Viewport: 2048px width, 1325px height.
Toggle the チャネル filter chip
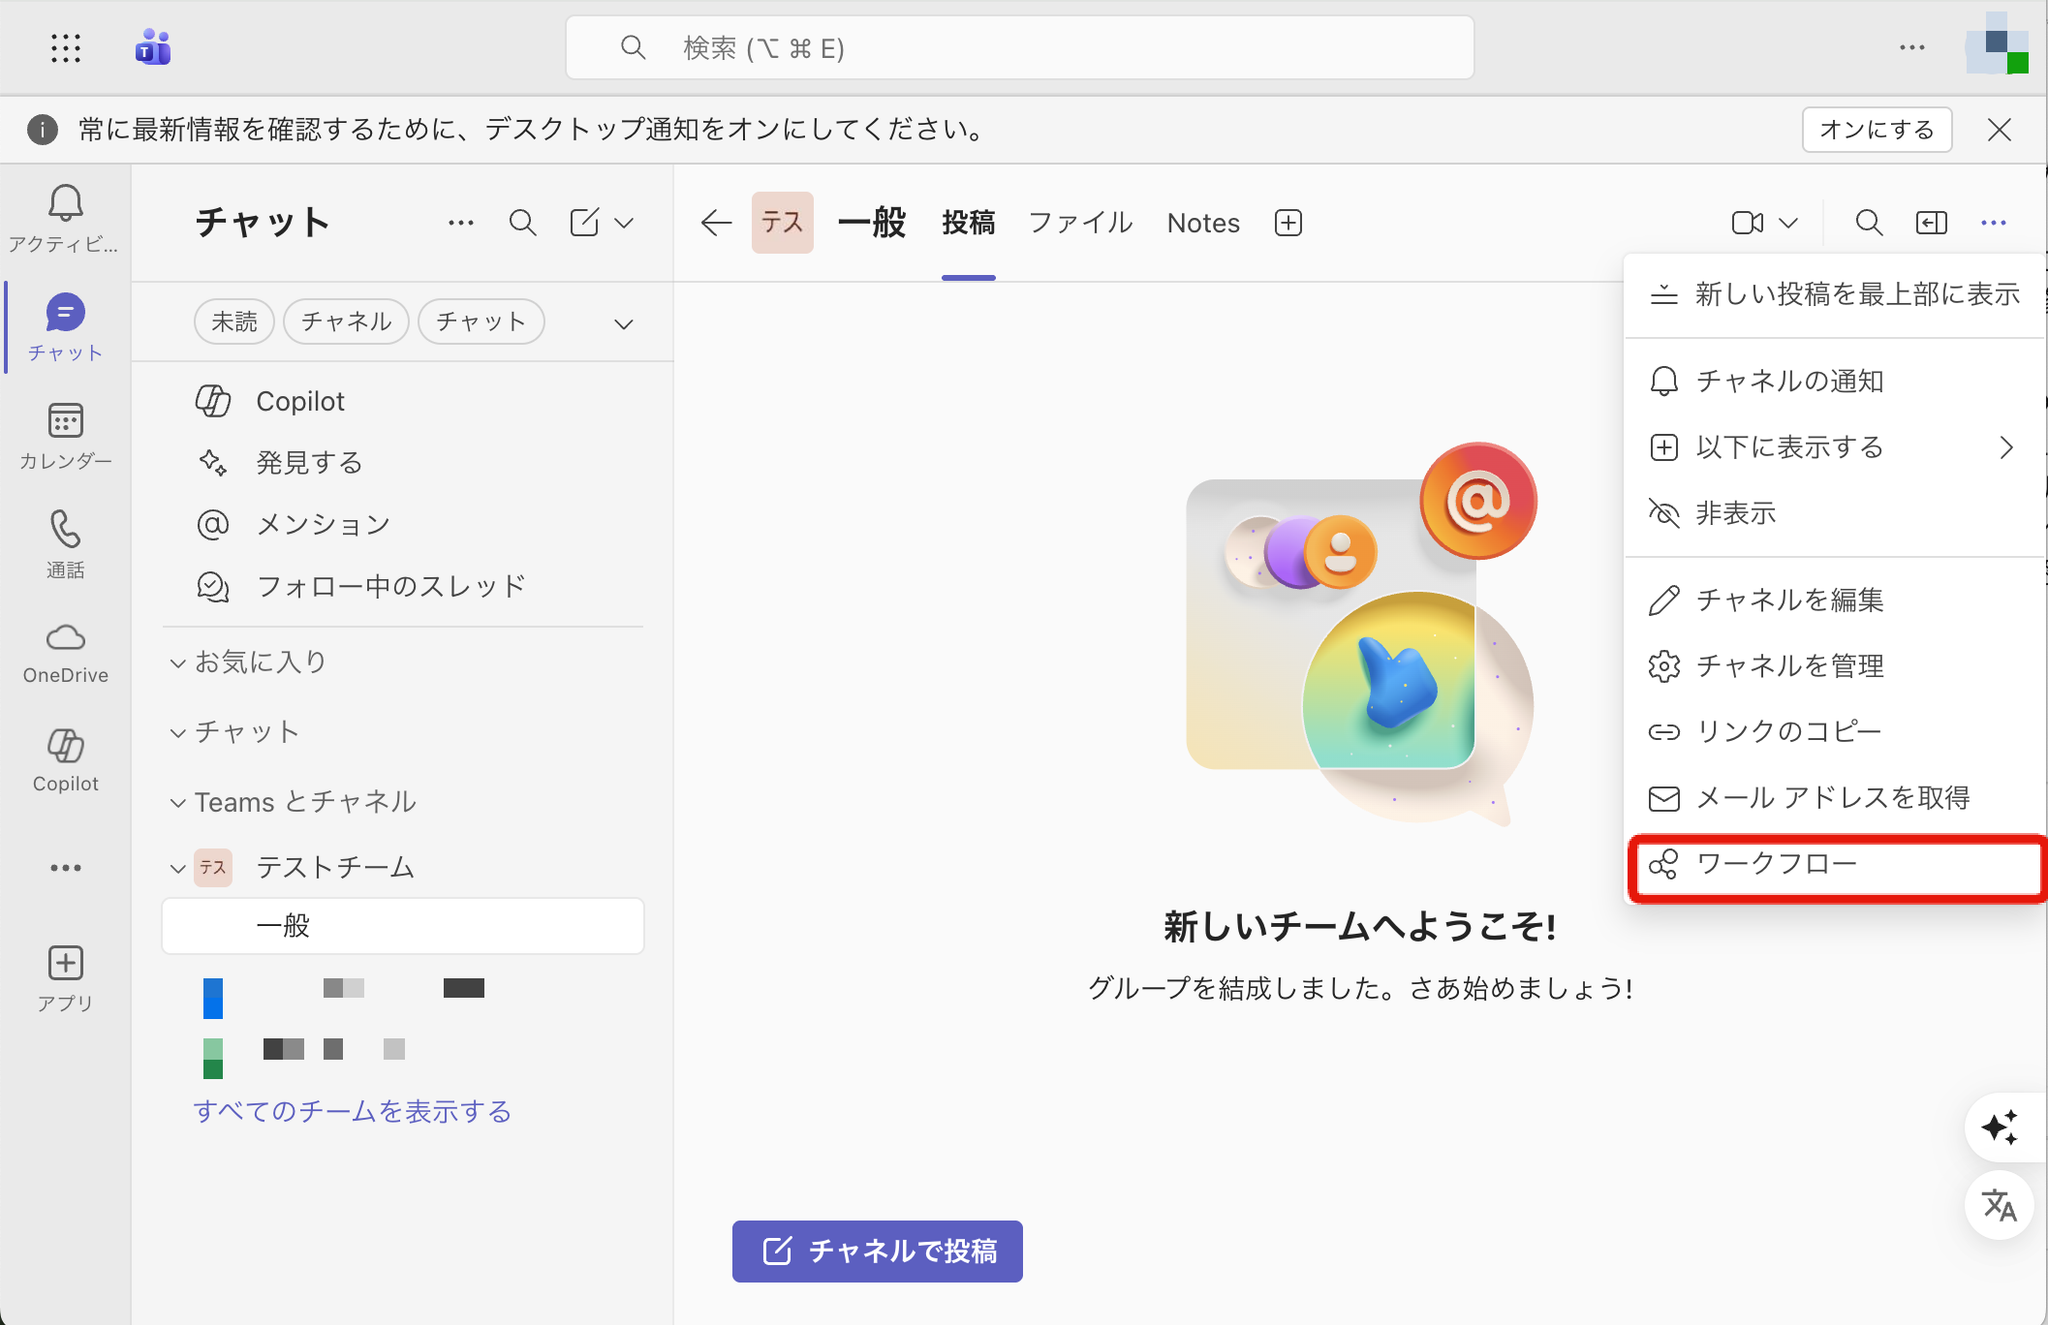coord(346,322)
